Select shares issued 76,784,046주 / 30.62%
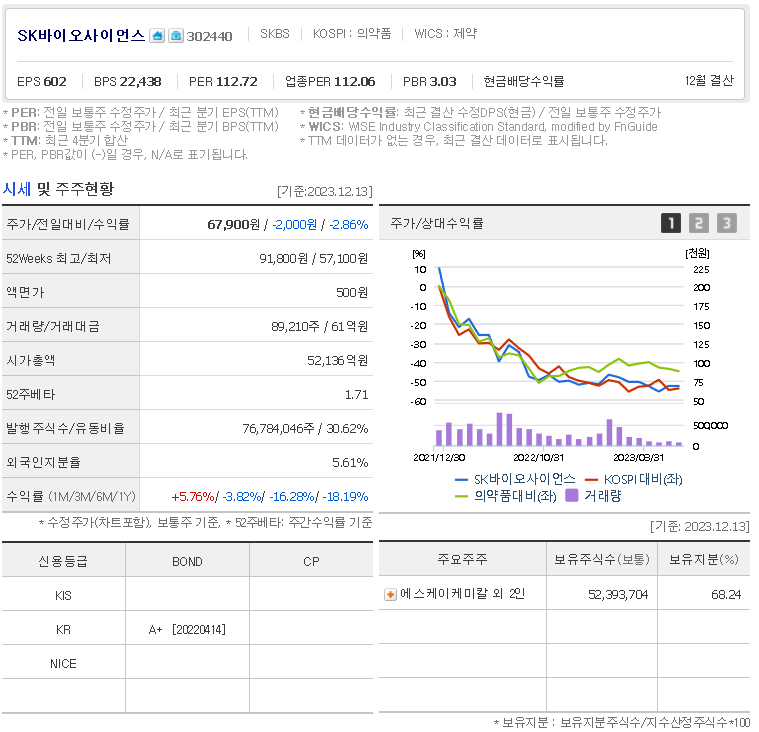759x732 pixels. 305,428
